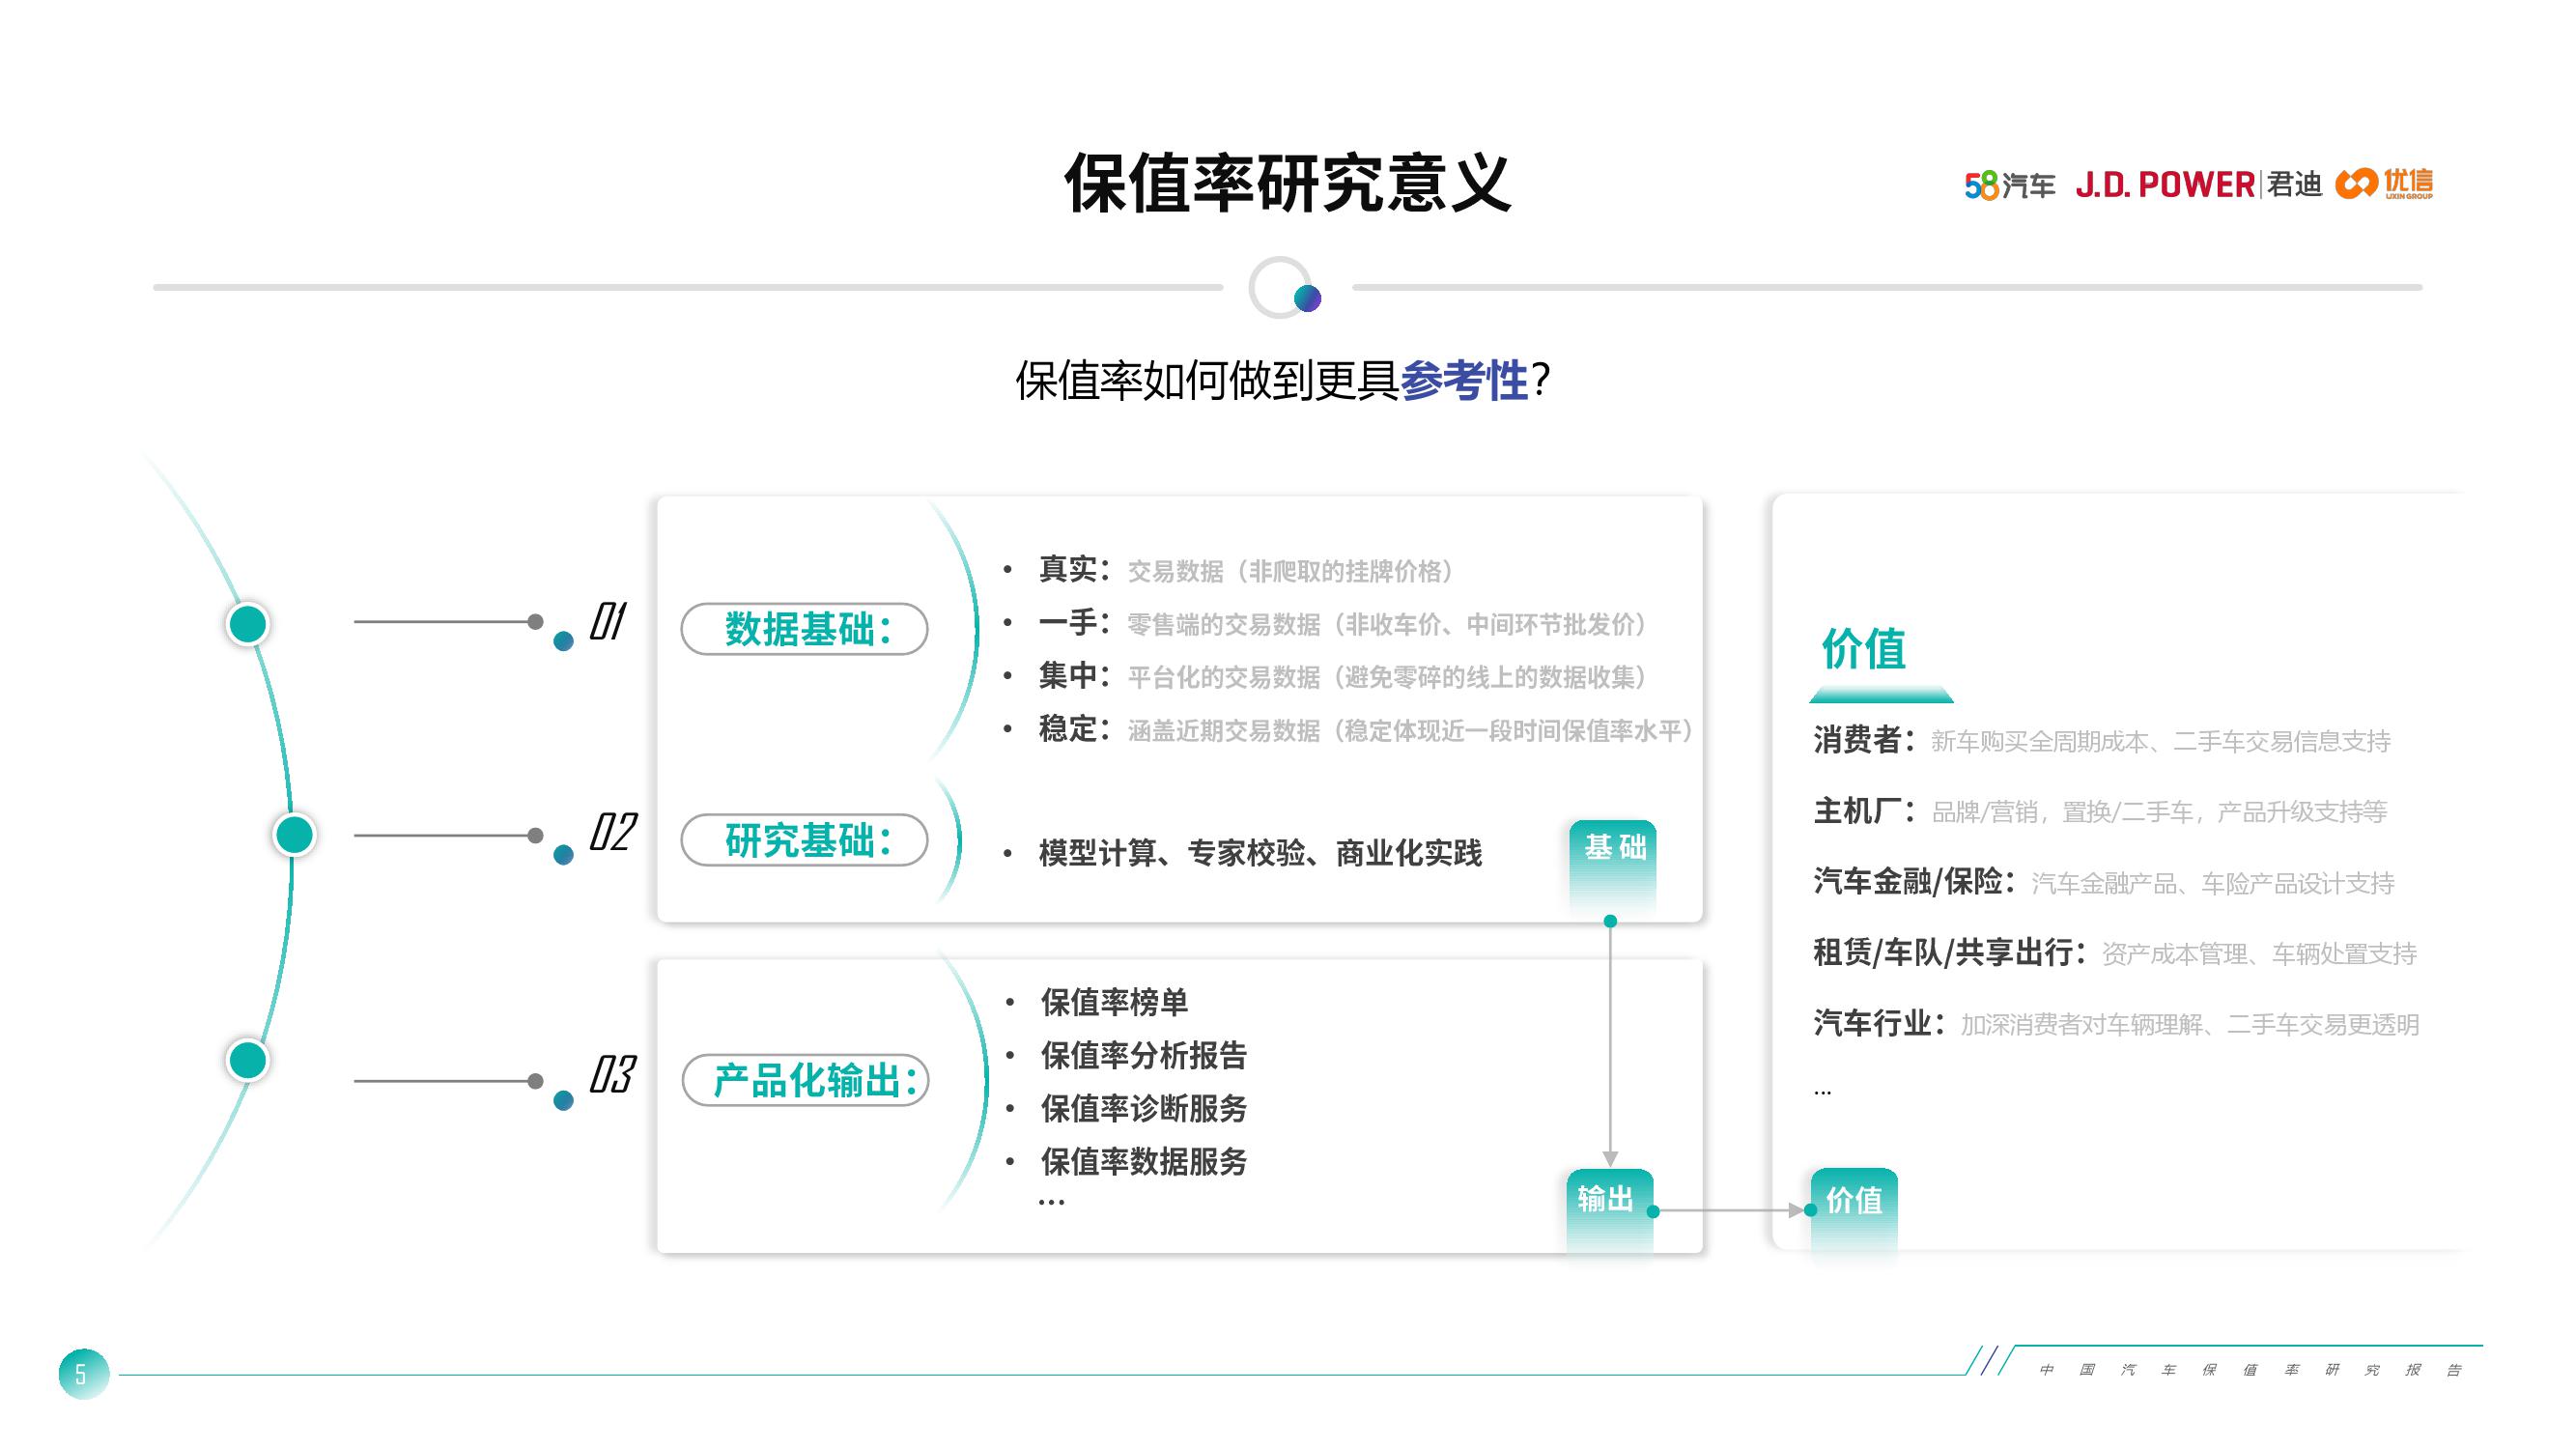The width and height of the screenshot is (2576, 1449).
Task: Click the top teal node on the arc
Action: pyautogui.click(x=248, y=624)
